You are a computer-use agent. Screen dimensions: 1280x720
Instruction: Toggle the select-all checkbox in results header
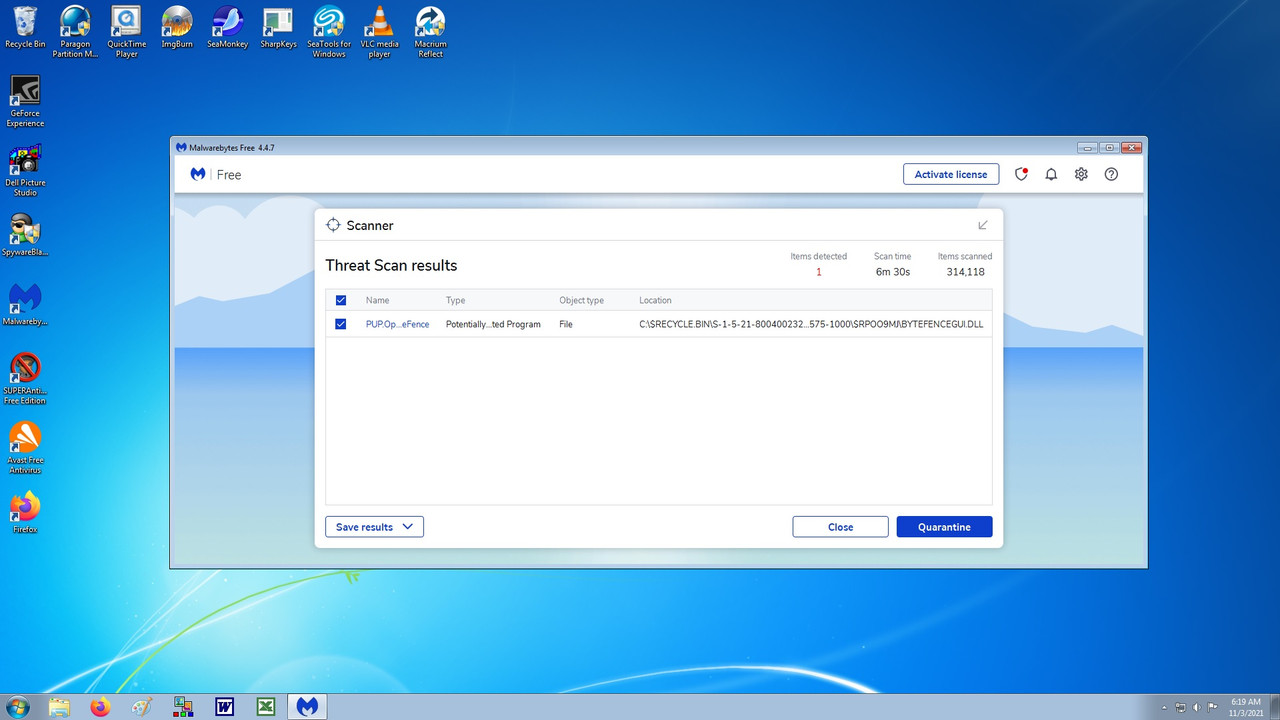point(341,300)
